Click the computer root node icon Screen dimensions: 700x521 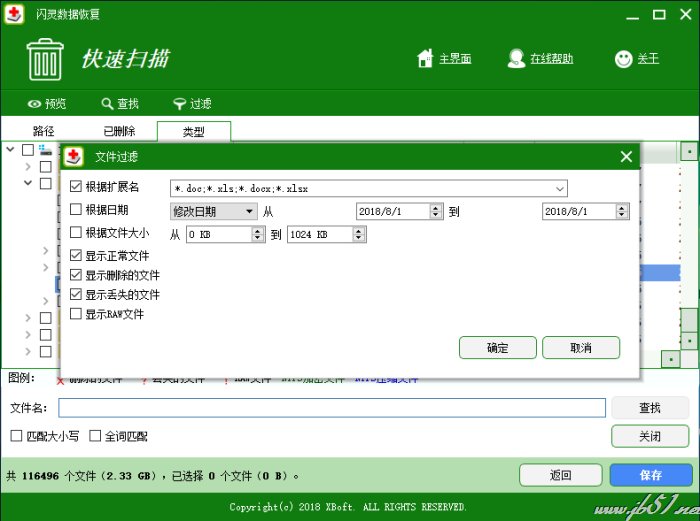45,150
